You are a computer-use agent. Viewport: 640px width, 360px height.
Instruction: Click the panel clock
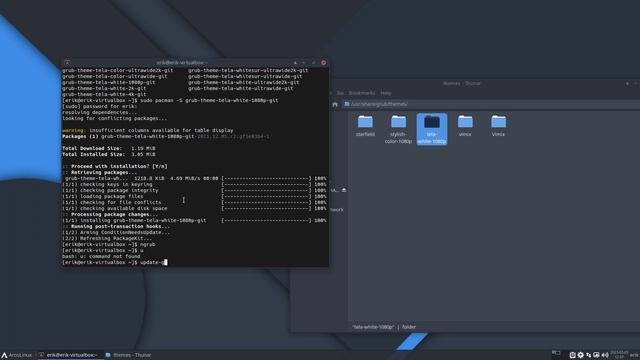tap(619, 355)
